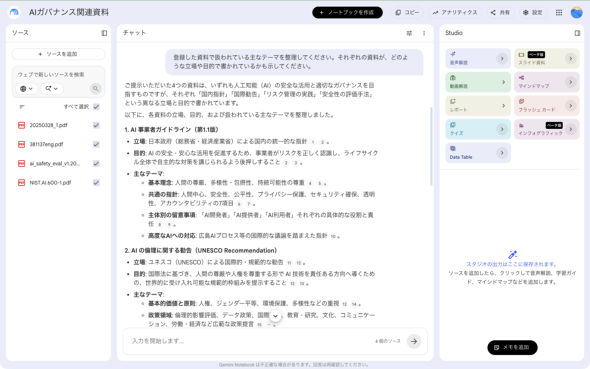Click the 動画解説 video overview card
The image size is (590, 369).
click(478, 82)
